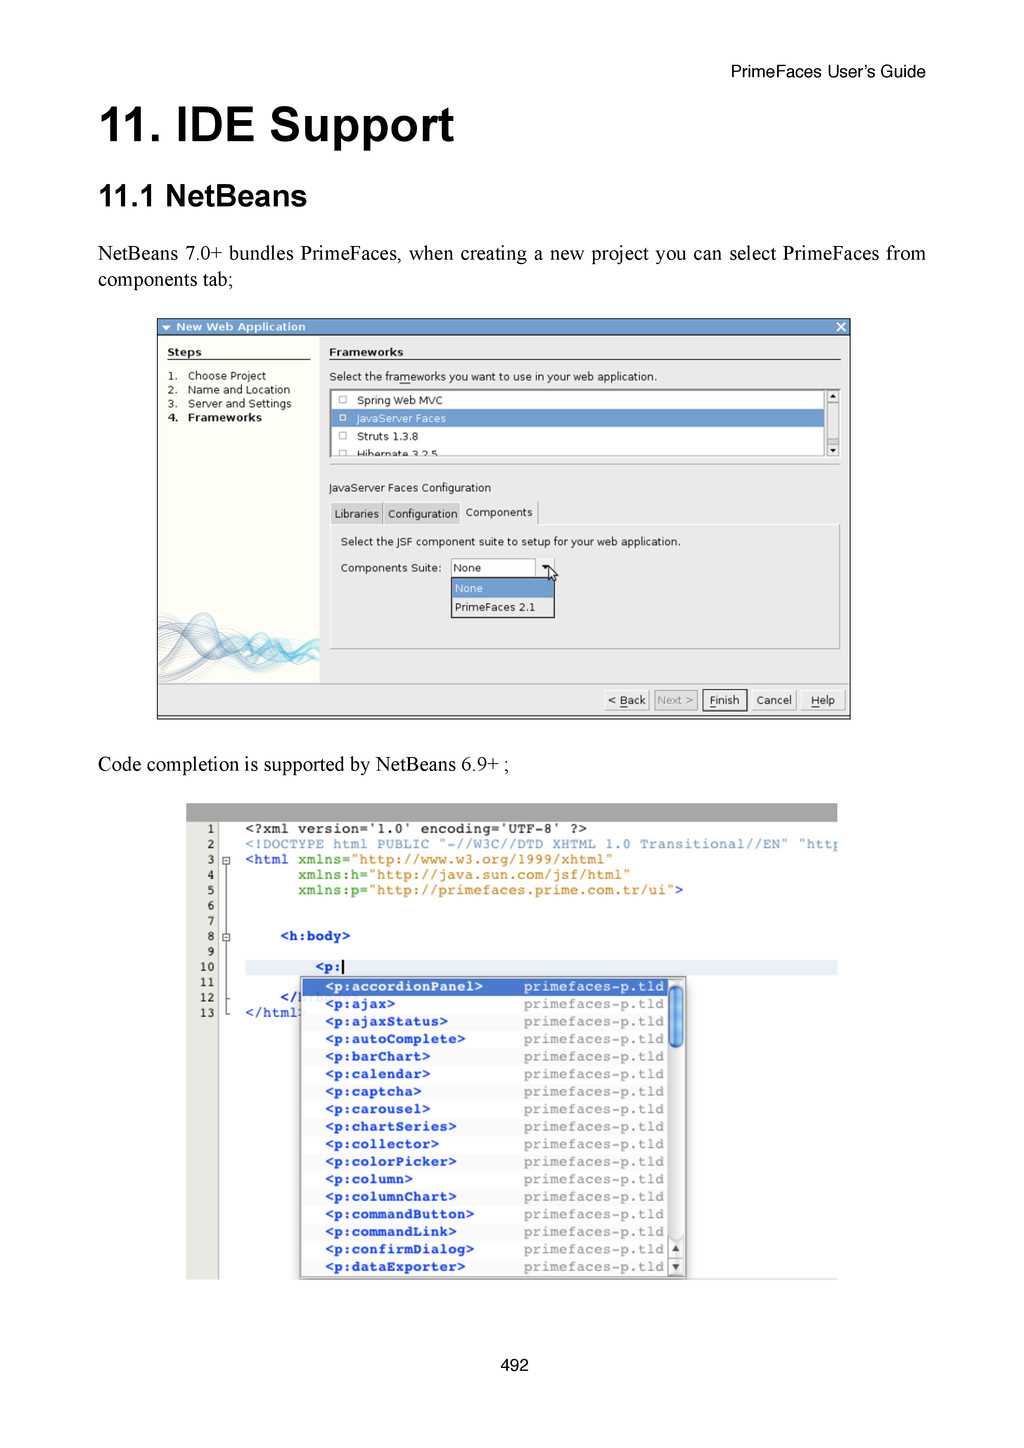Pick p:calendar completion entry
The height and width of the screenshot is (1448, 1024).
(x=485, y=1074)
